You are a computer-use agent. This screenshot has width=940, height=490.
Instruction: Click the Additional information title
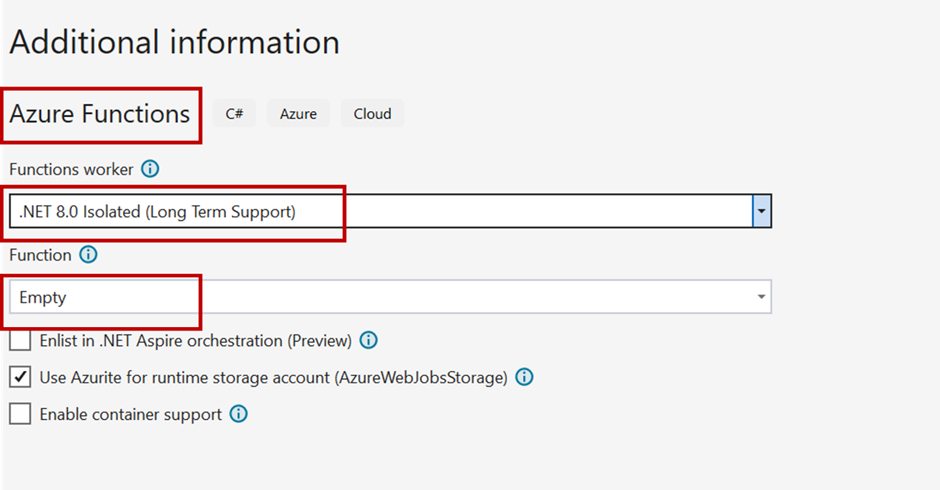(x=174, y=43)
